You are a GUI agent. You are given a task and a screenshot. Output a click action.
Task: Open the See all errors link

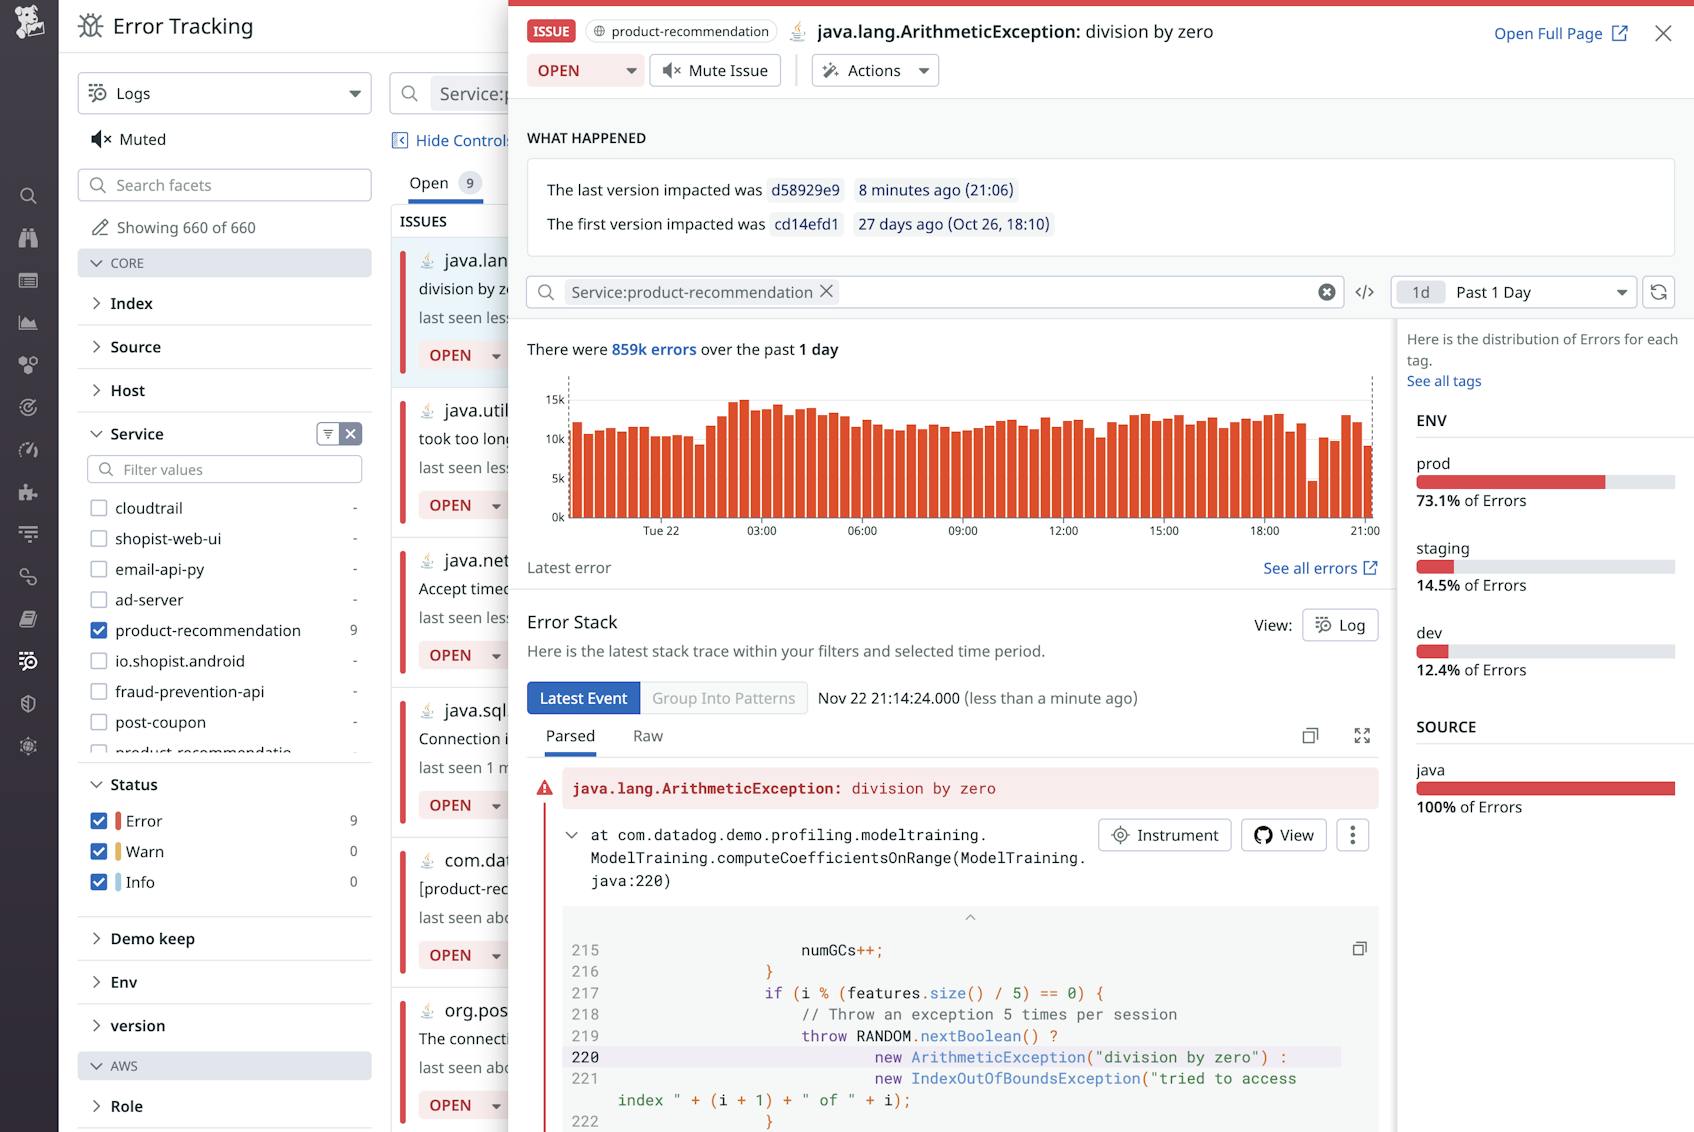click(1319, 568)
